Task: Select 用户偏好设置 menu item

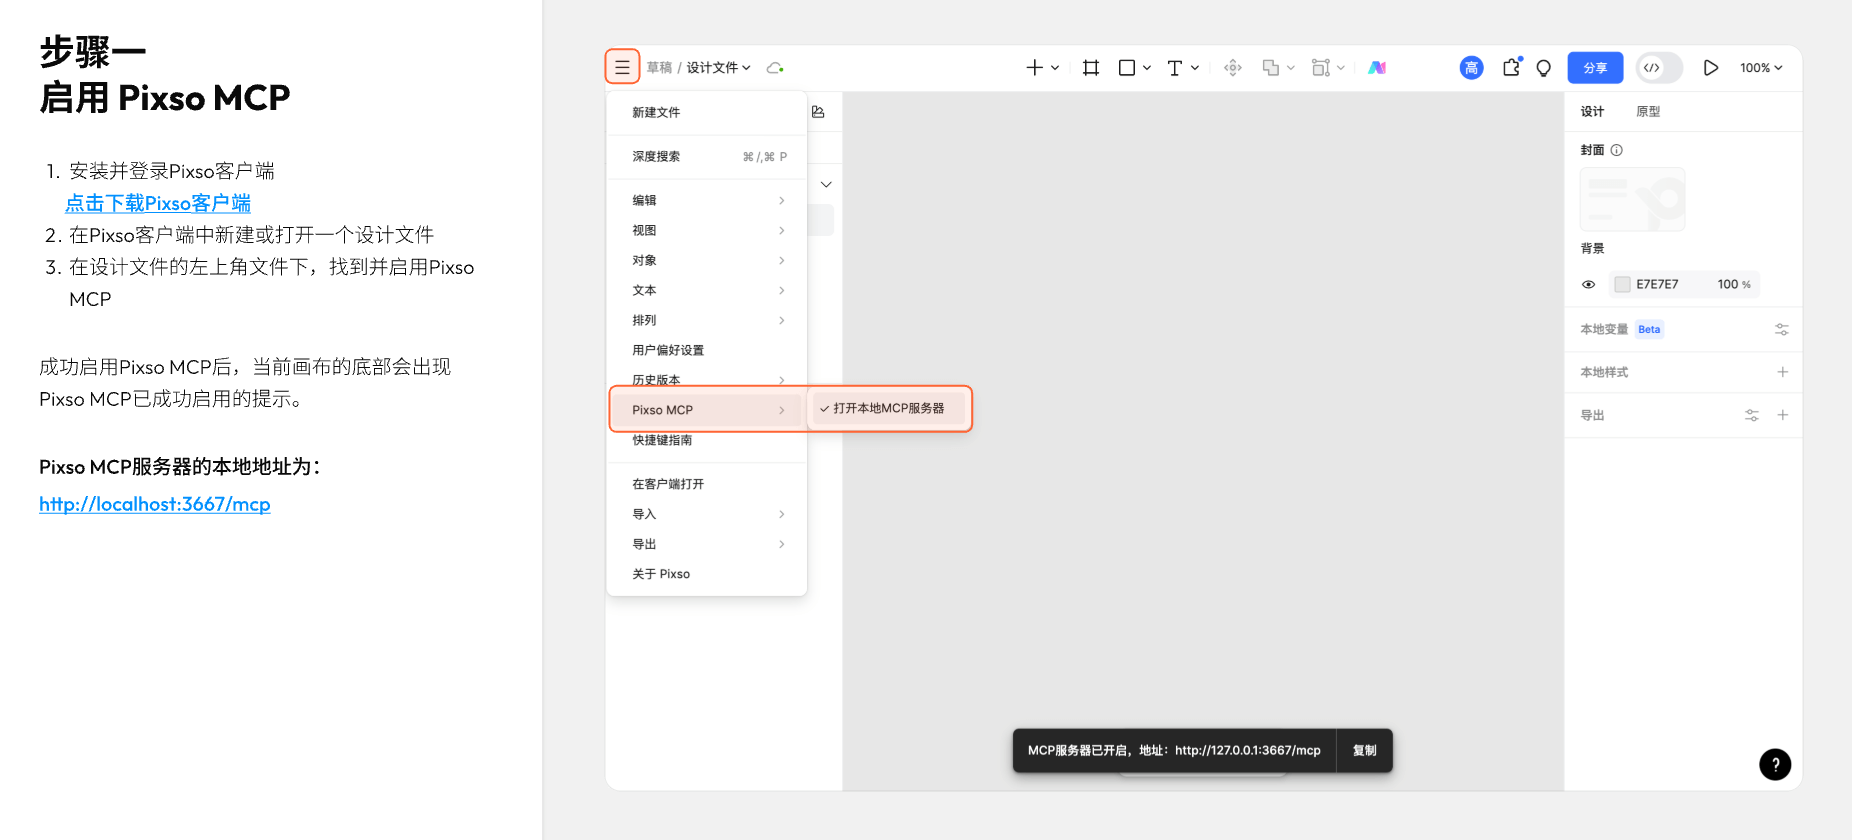Action: pos(668,350)
